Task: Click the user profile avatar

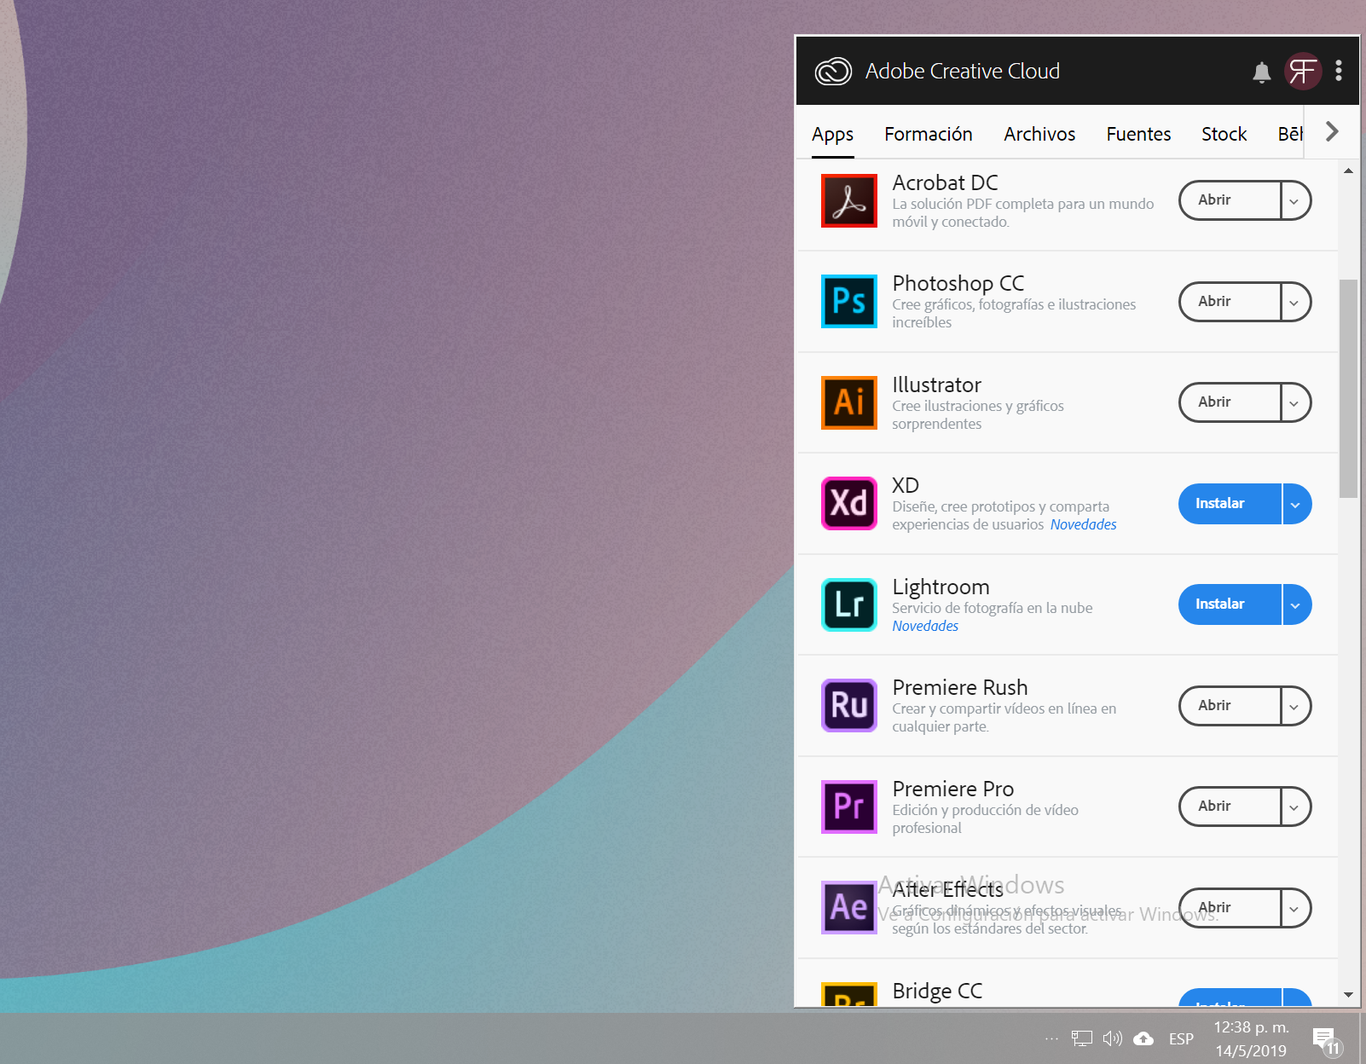Action: point(1302,71)
